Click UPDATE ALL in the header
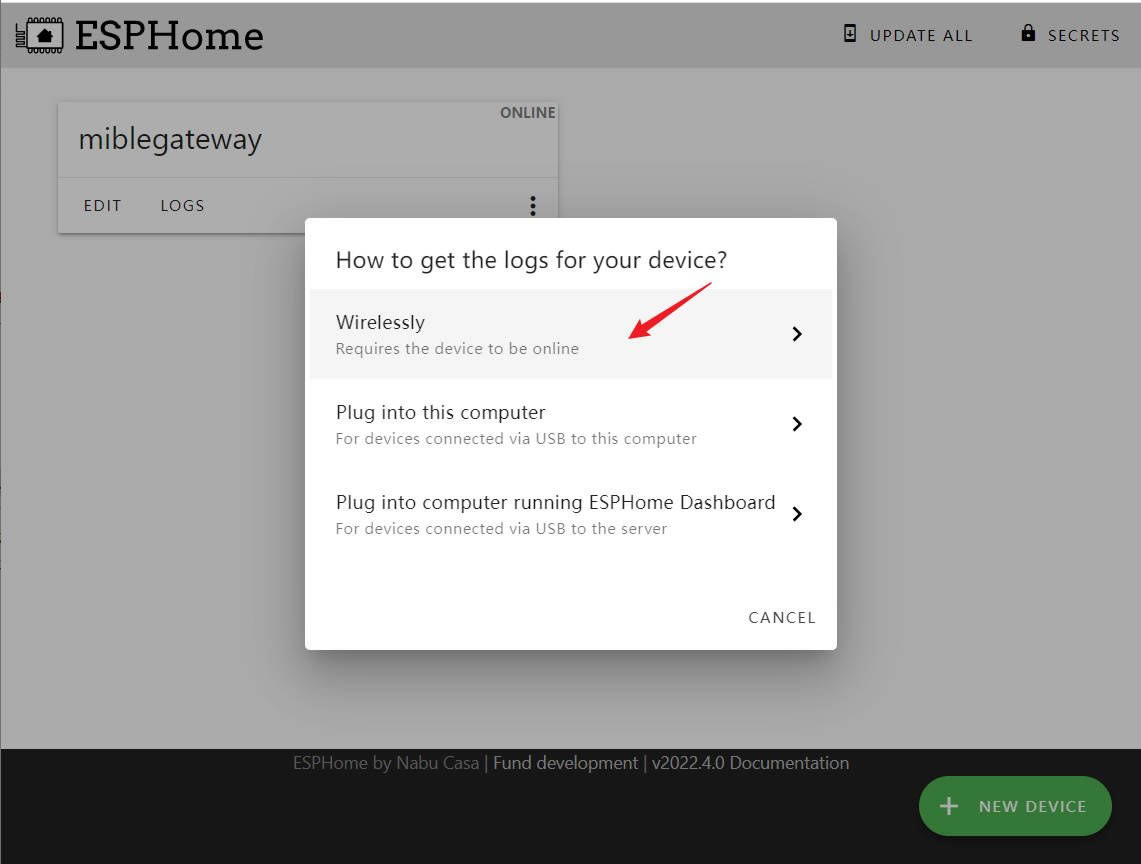 [907, 35]
